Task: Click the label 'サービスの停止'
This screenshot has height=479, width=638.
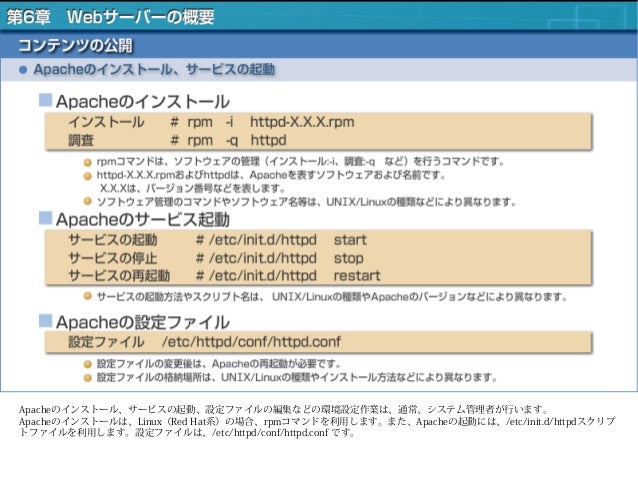Action: pyautogui.click(x=113, y=258)
